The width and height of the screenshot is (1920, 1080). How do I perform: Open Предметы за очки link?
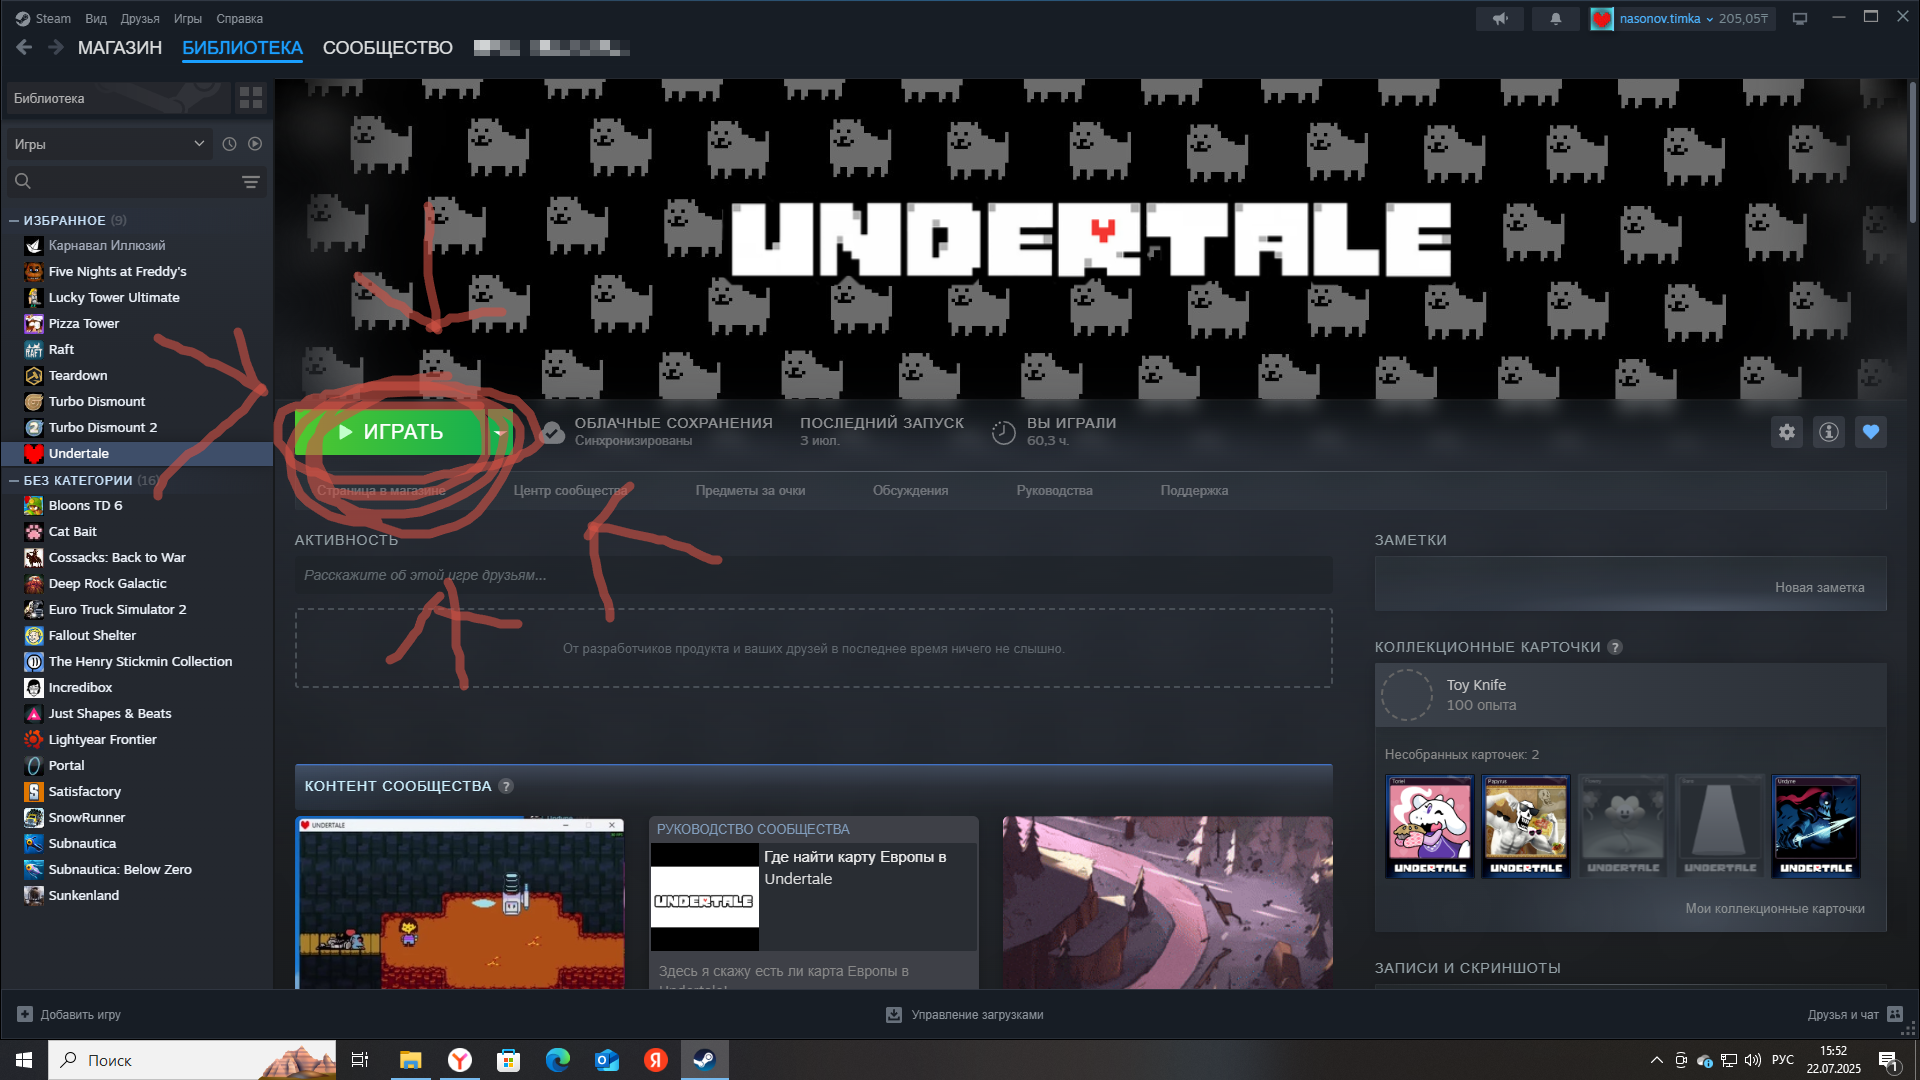click(x=750, y=490)
